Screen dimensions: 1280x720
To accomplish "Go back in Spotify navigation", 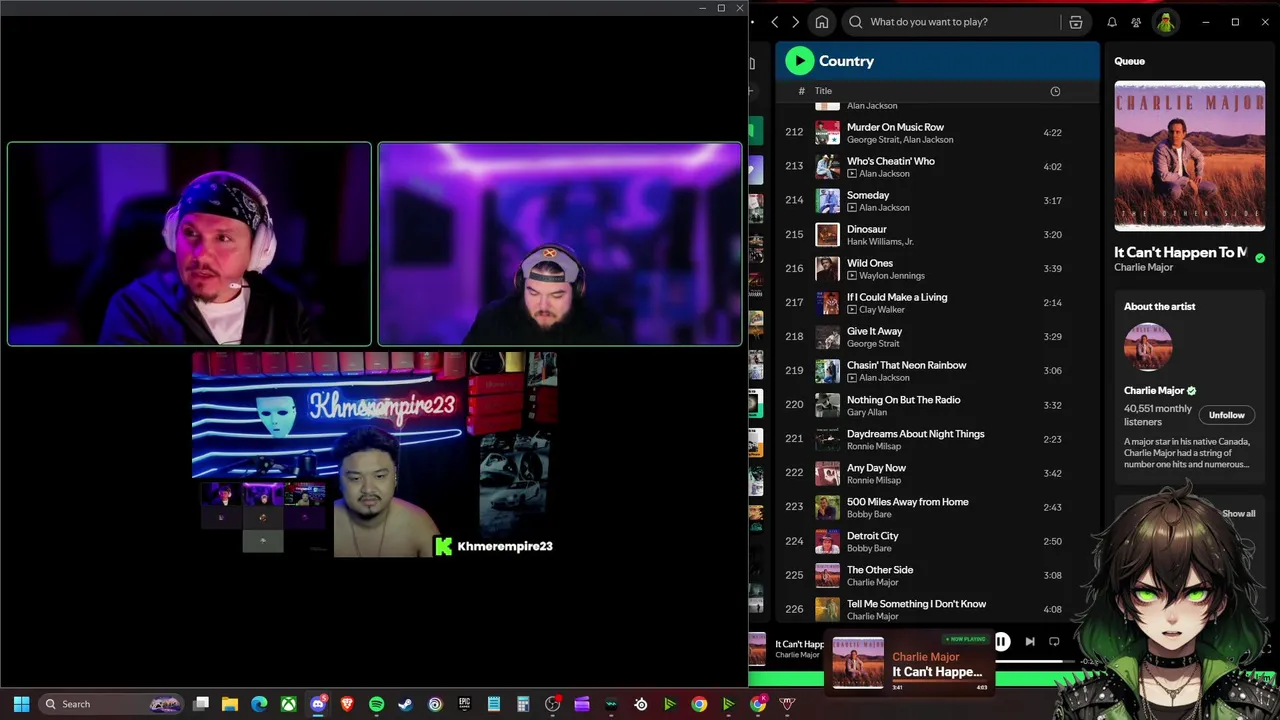I will (775, 22).
